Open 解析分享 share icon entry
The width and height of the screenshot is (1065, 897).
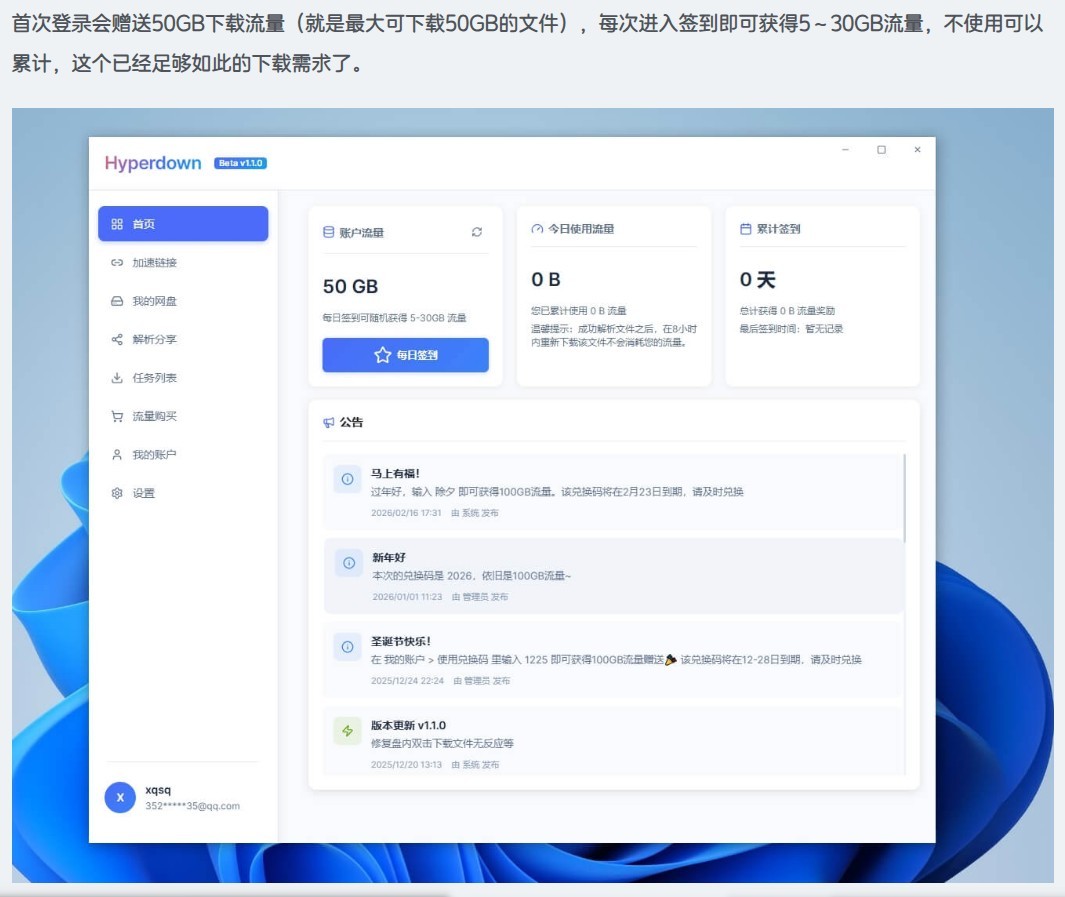(x=117, y=340)
